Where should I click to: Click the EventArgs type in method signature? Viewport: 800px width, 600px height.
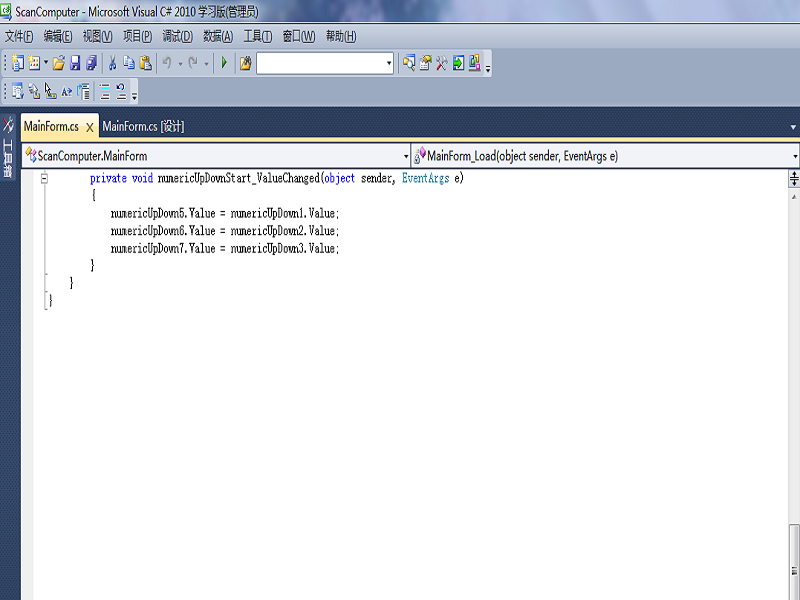[x=426, y=178]
